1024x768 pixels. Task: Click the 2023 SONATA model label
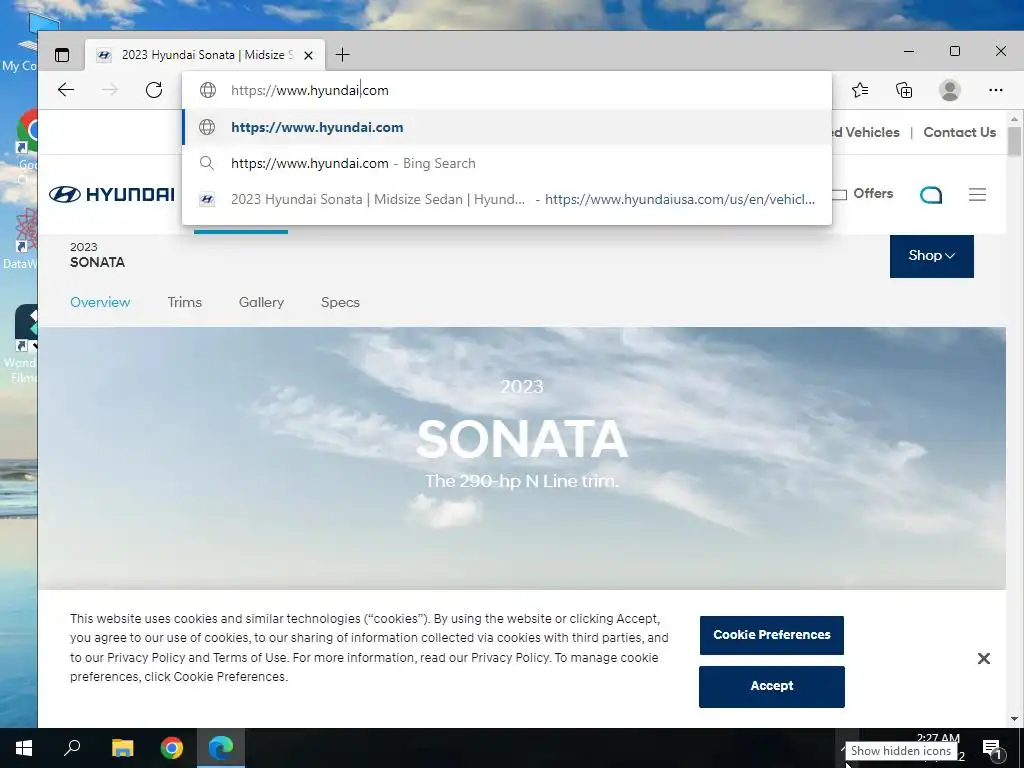tap(97, 255)
